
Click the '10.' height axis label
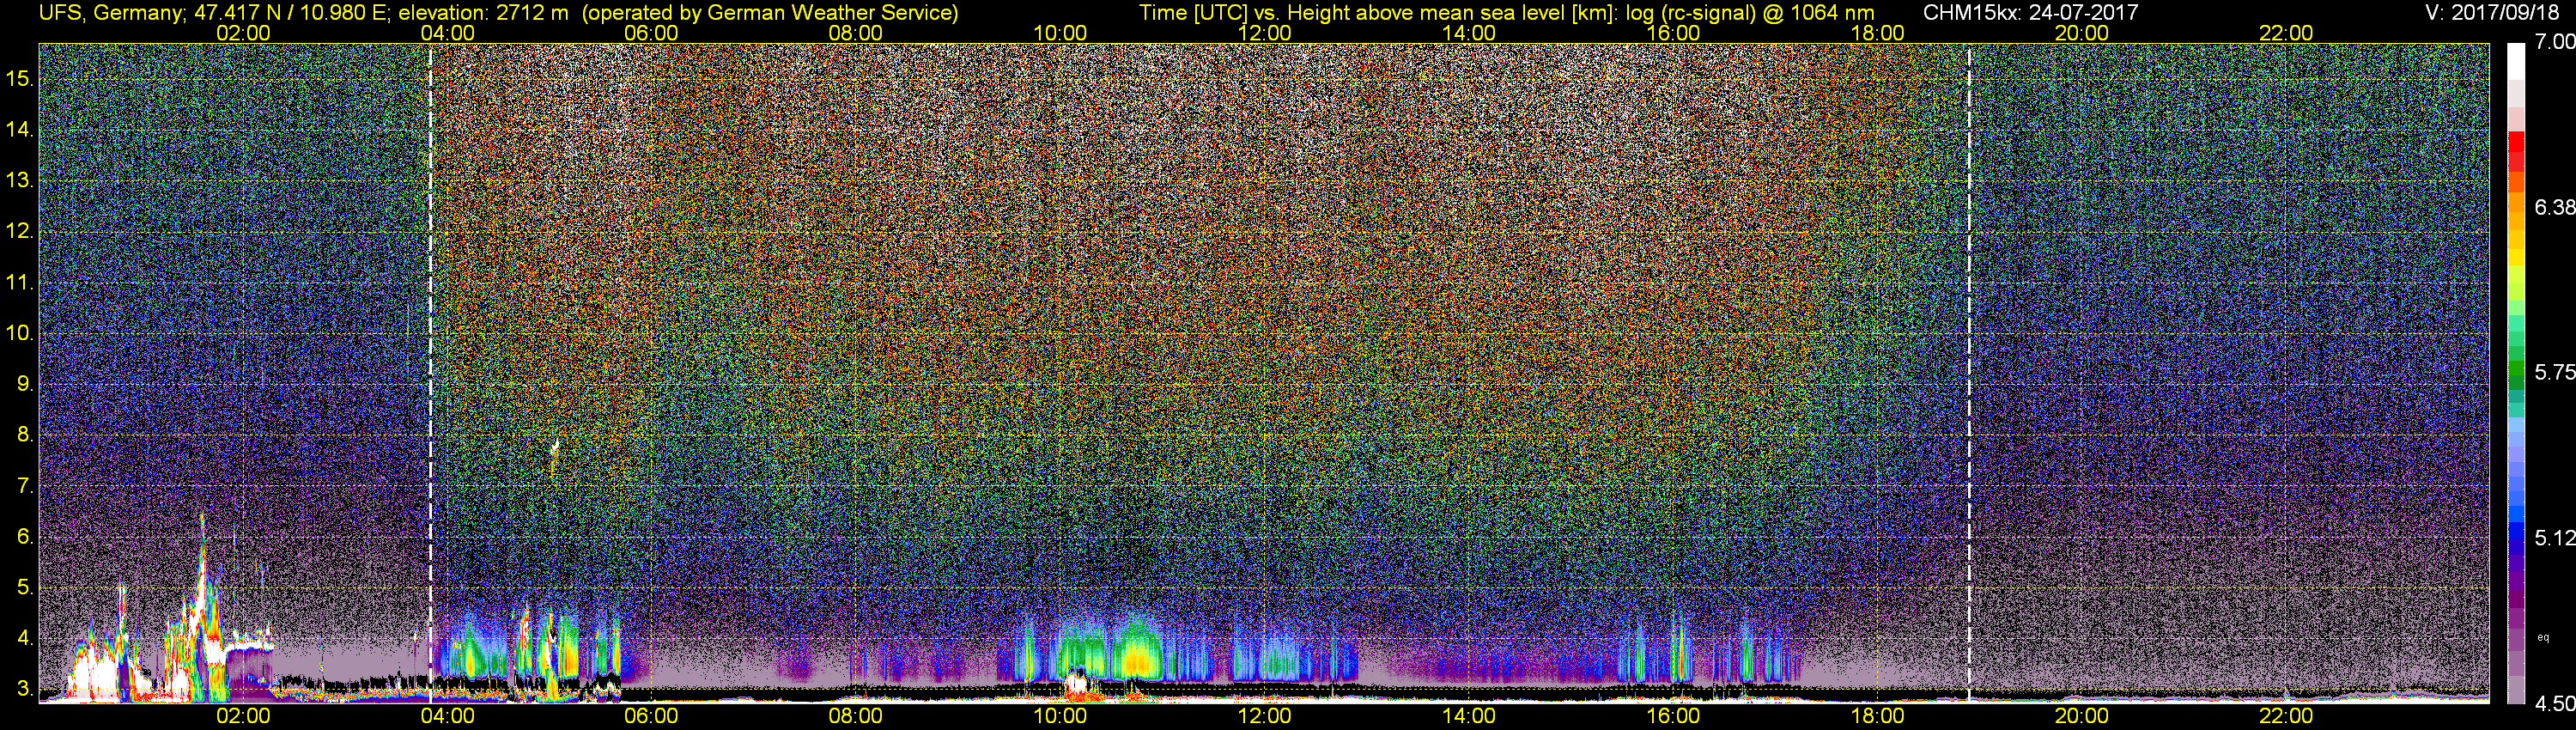click(20, 333)
